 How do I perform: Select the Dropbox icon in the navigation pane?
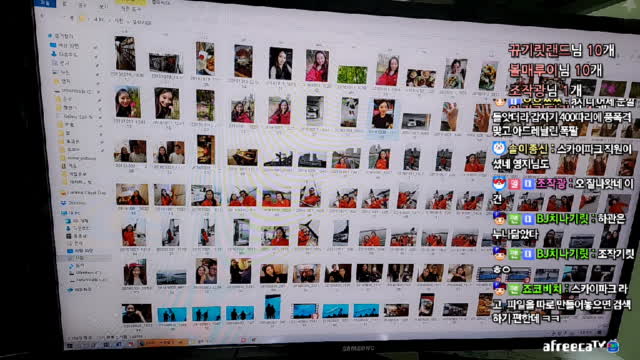[x=63, y=203]
